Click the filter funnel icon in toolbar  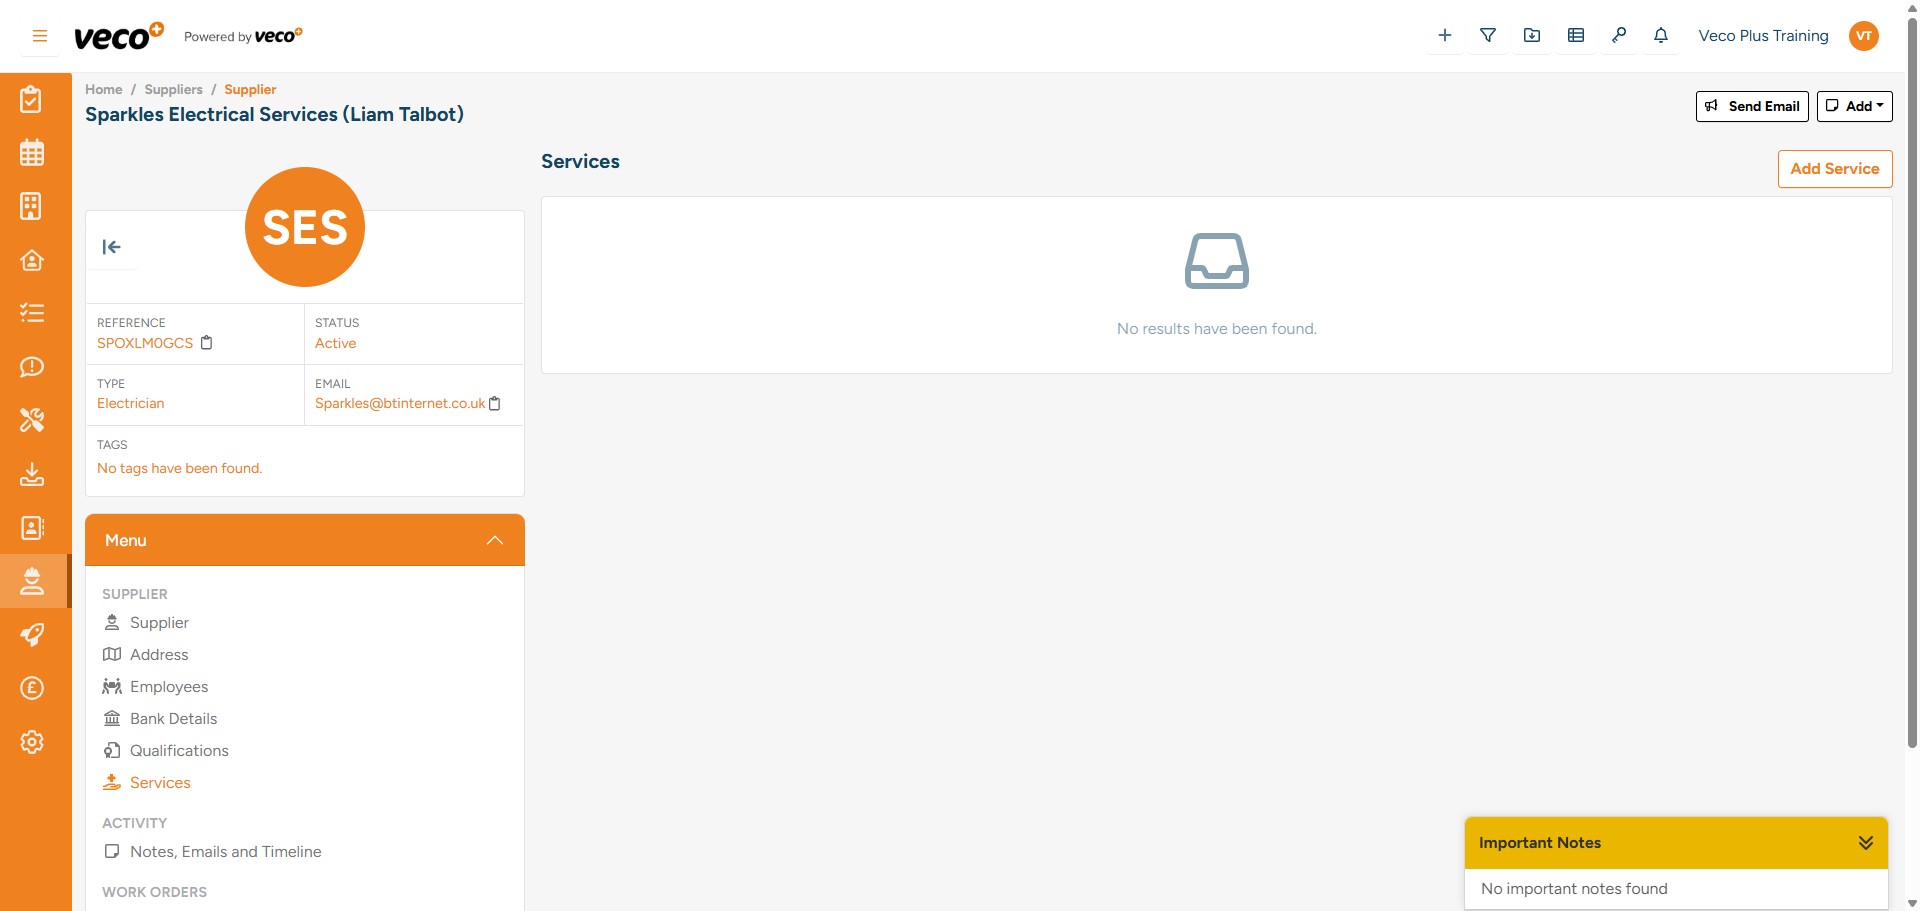(1488, 35)
